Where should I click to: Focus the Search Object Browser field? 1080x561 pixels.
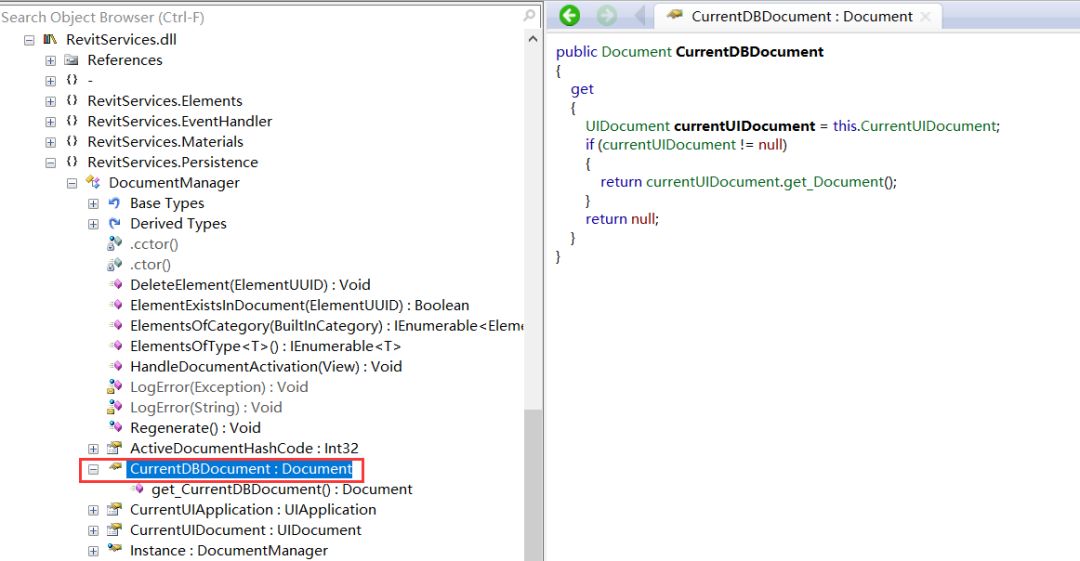pyautogui.click(x=262, y=17)
